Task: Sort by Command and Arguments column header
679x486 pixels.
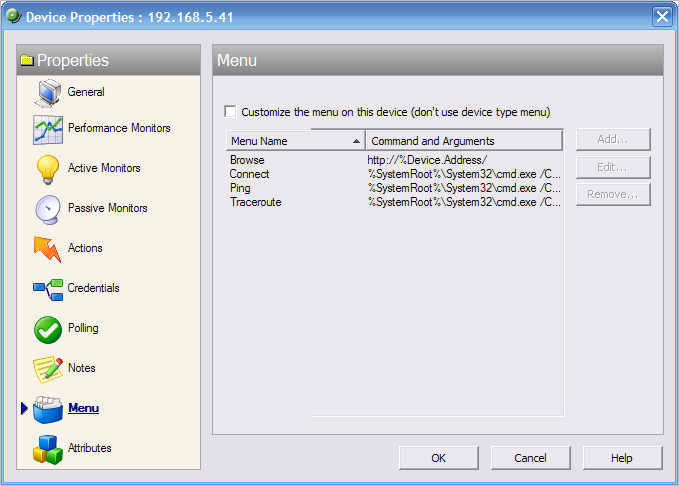Action: 464,141
